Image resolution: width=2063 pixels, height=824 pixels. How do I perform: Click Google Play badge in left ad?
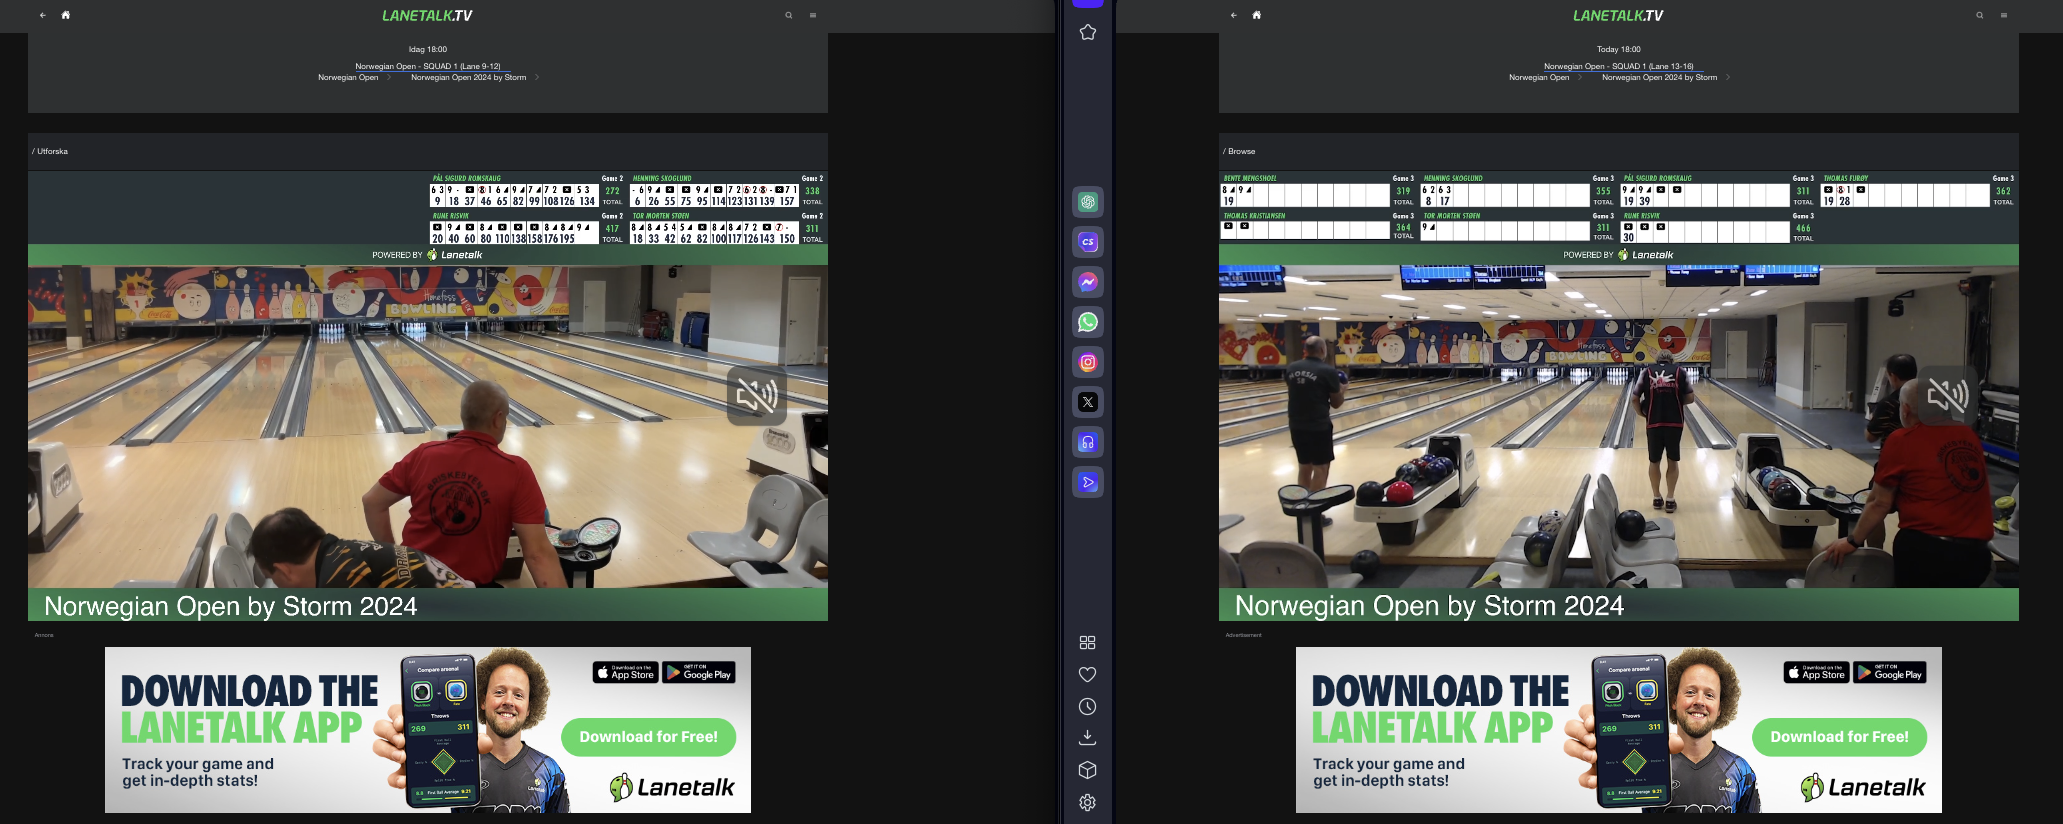point(699,672)
